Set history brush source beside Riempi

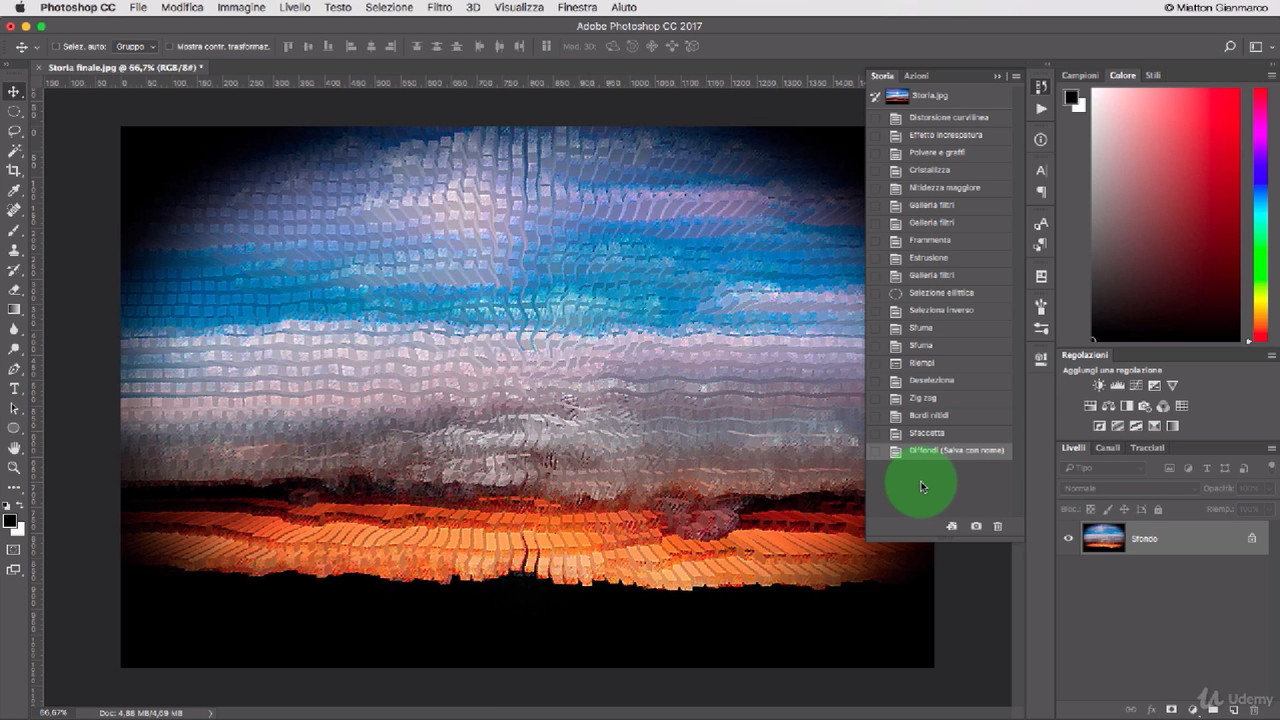pyautogui.click(x=875, y=363)
